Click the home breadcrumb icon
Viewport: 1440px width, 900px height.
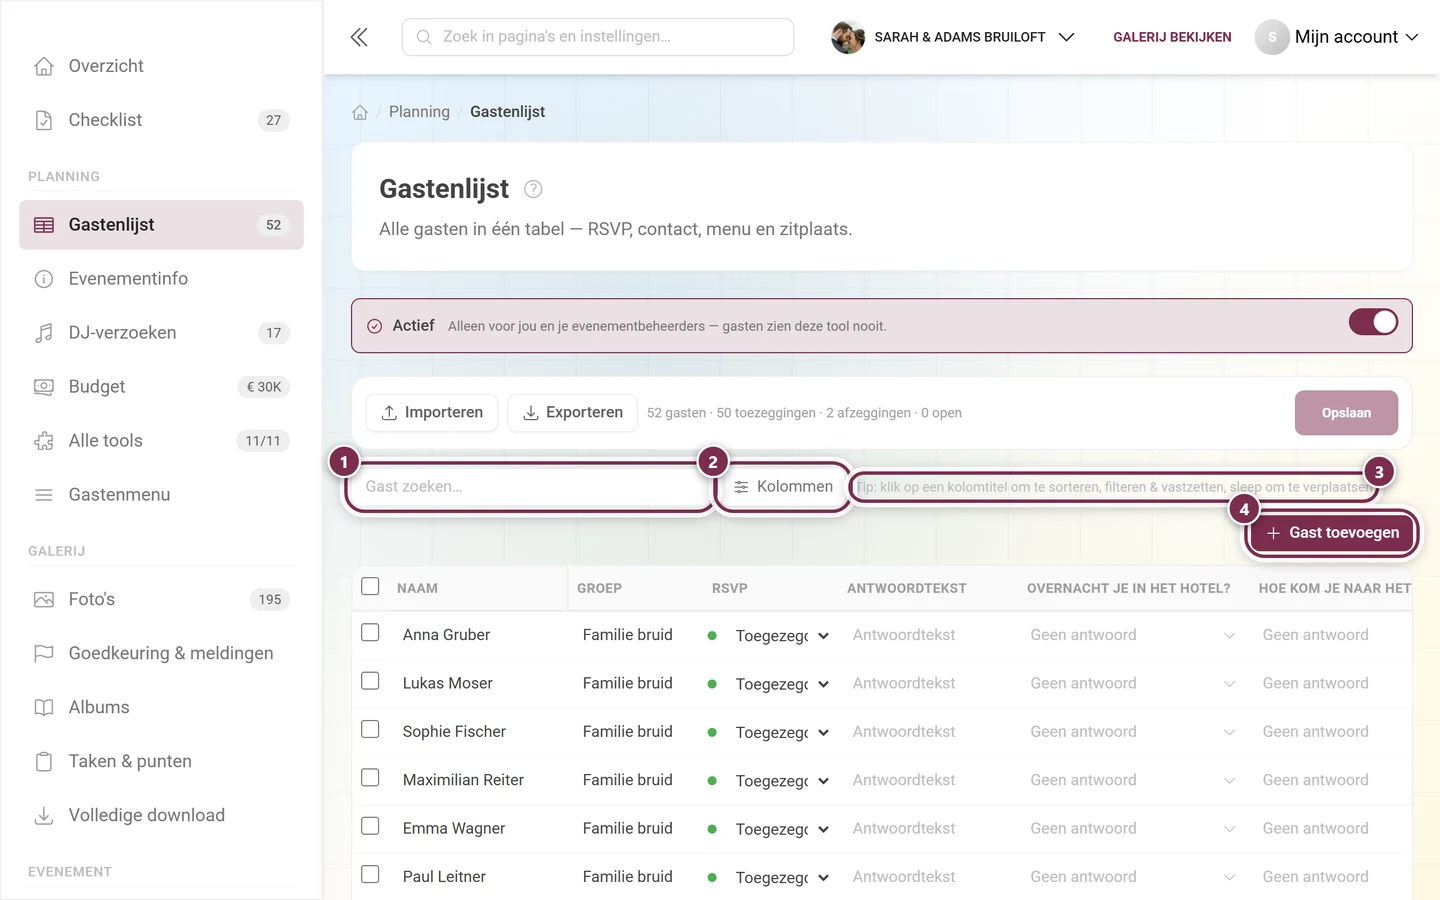[x=360, y=112]
